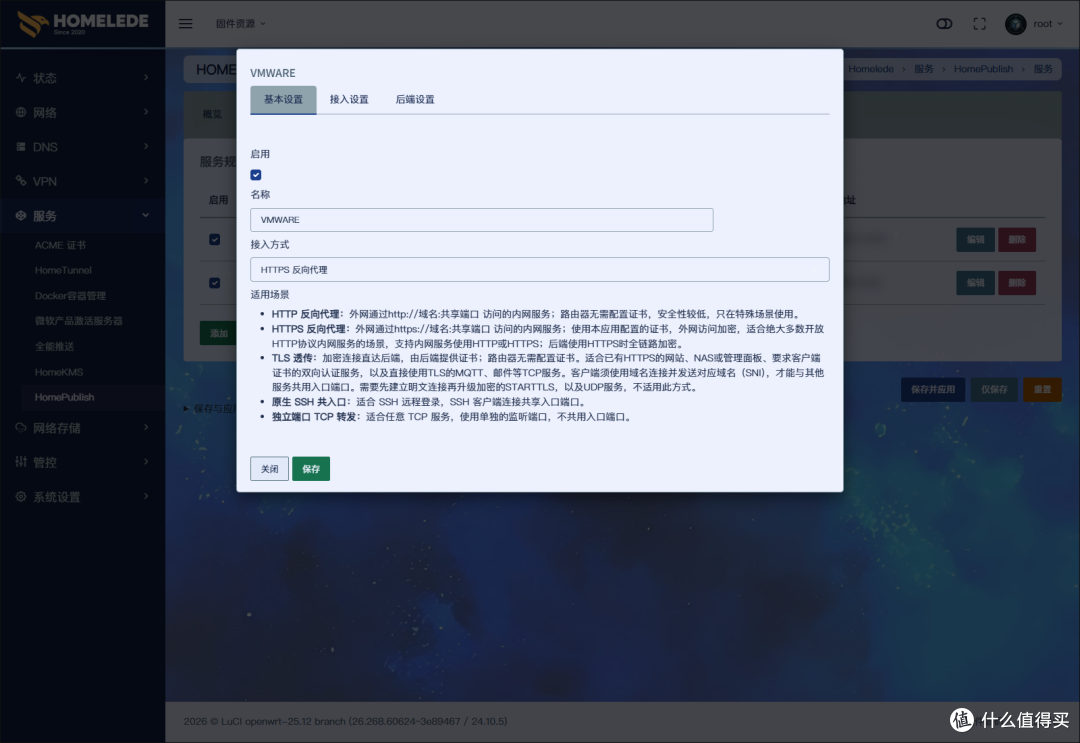1080x743 pixels.
Task: Open Docker容器管理 submenu item
Action: coord(70,296)
